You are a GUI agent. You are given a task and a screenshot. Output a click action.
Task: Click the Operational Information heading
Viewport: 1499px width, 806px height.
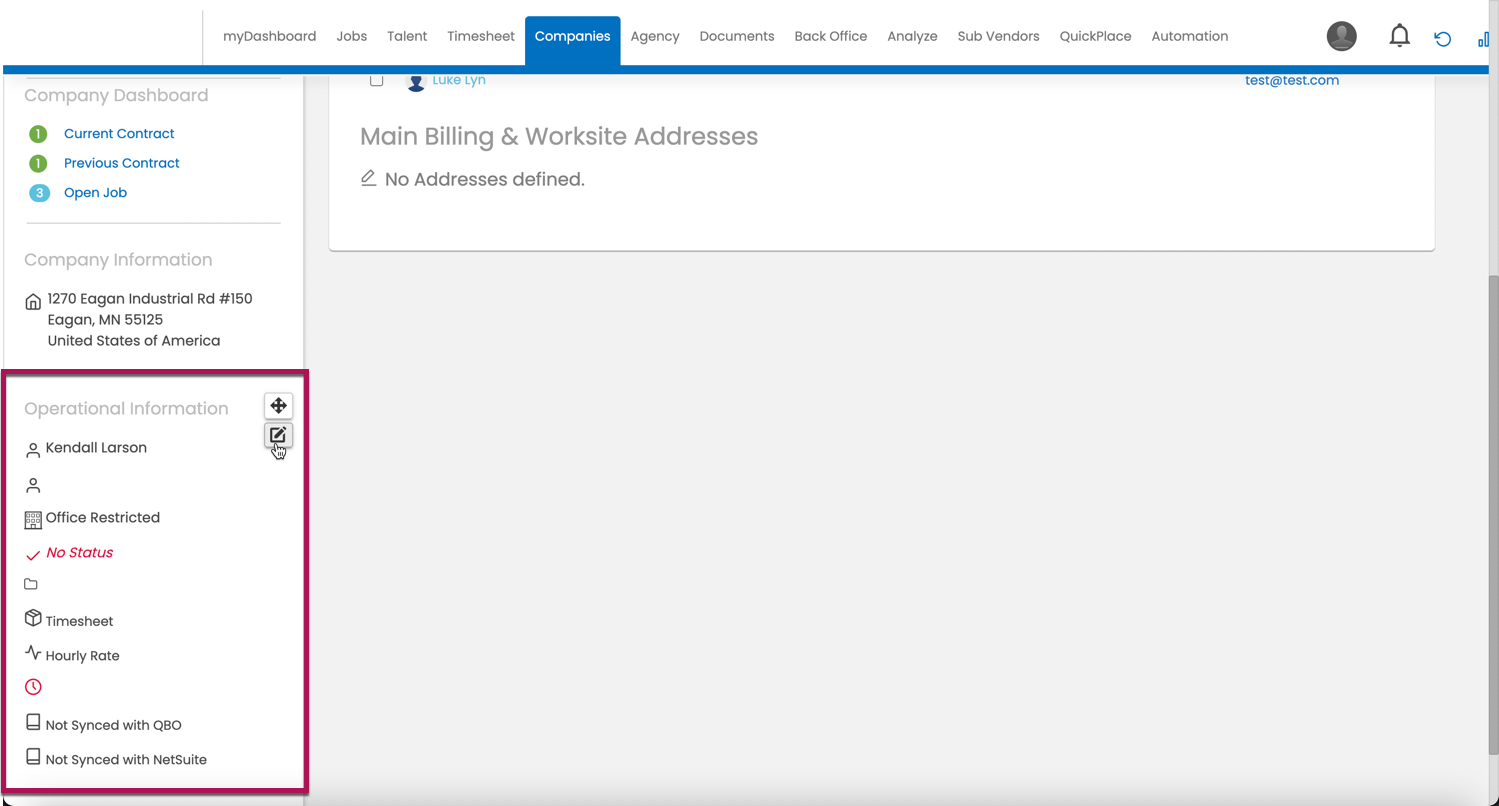click(126, 409)
